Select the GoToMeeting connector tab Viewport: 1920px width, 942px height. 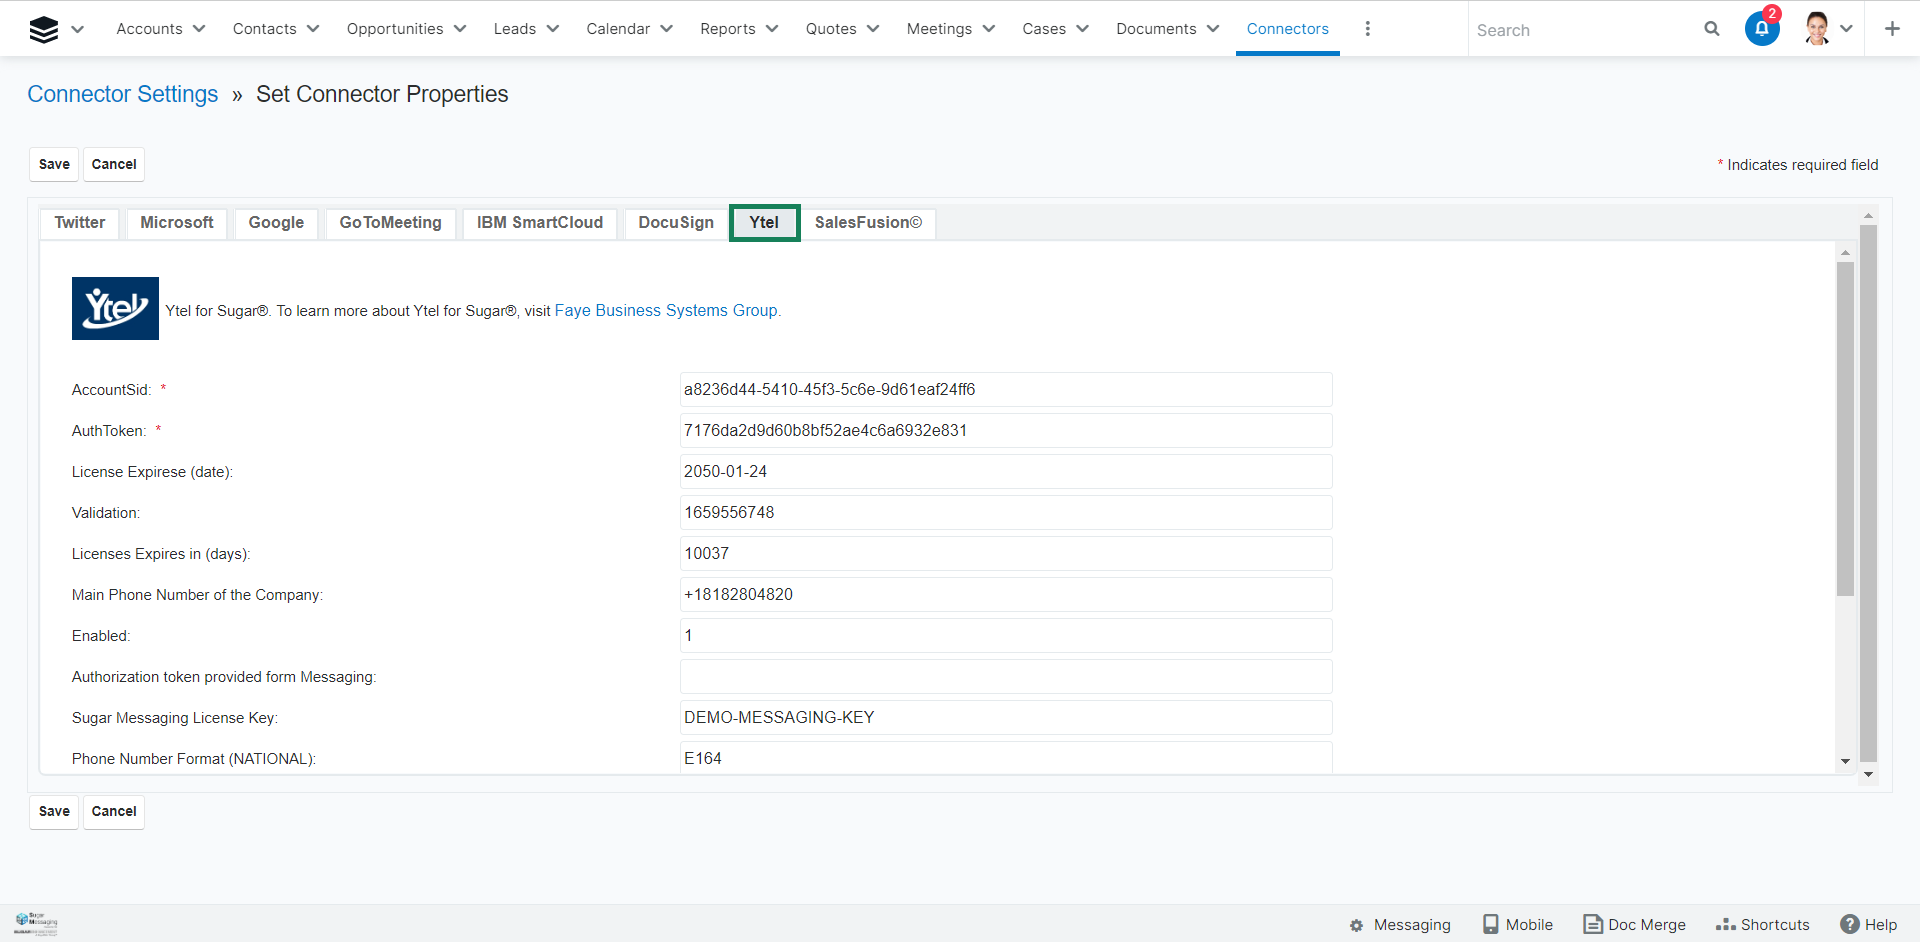tap(390, 223)
